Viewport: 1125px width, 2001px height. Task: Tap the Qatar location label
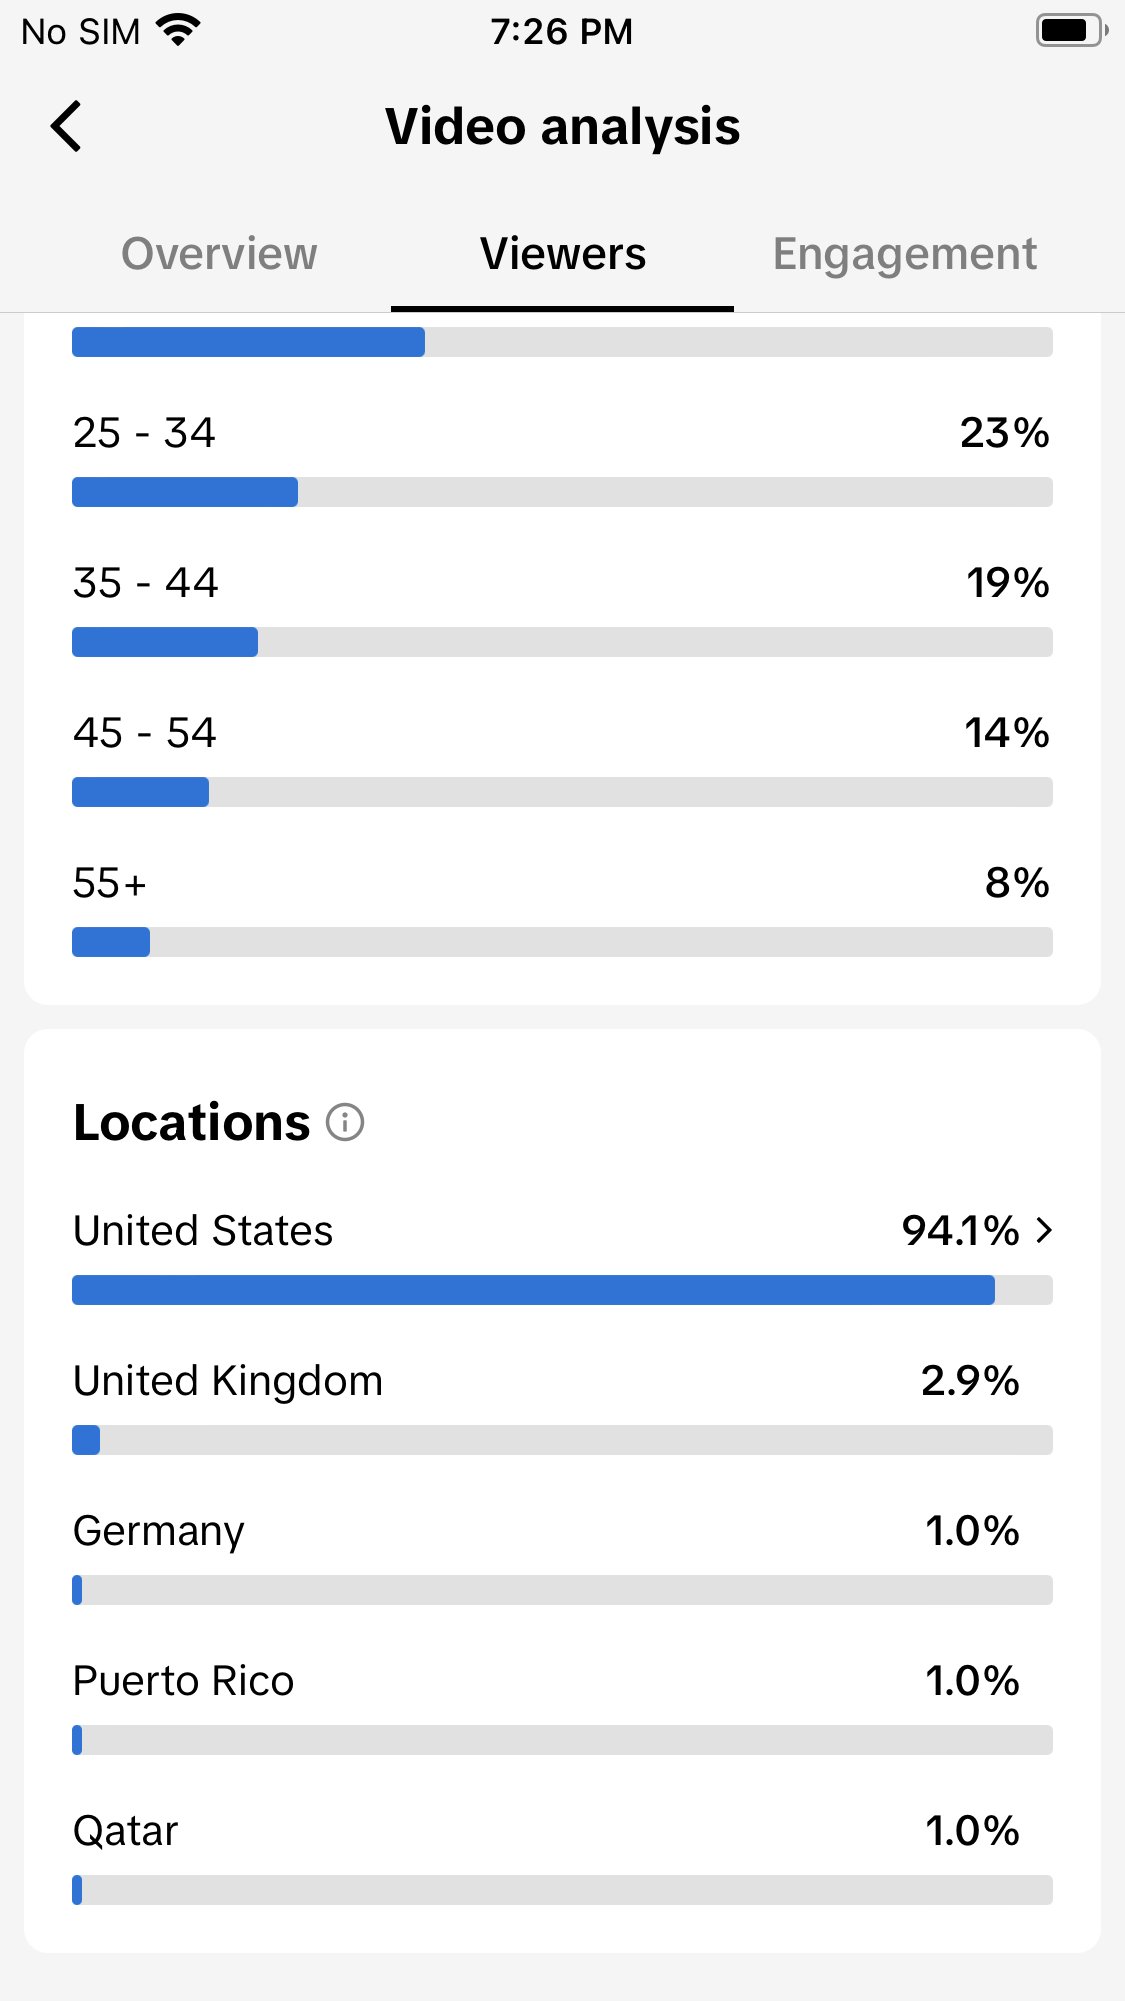coord(126,1831)
